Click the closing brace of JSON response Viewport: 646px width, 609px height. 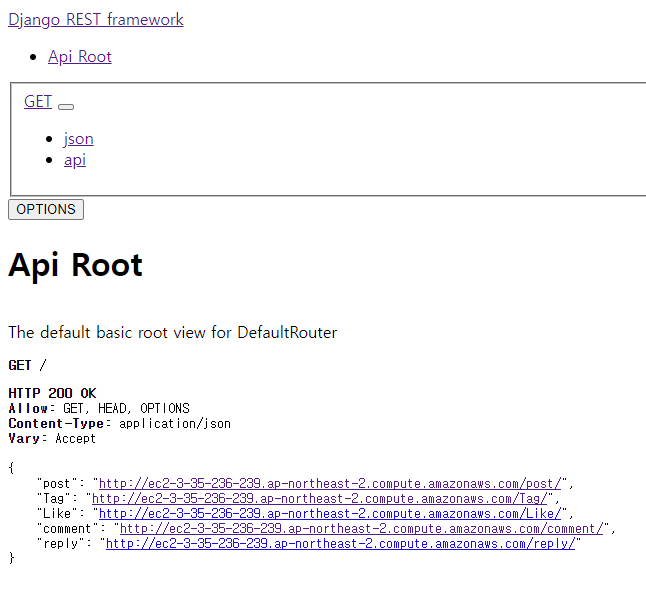point(12,558)
